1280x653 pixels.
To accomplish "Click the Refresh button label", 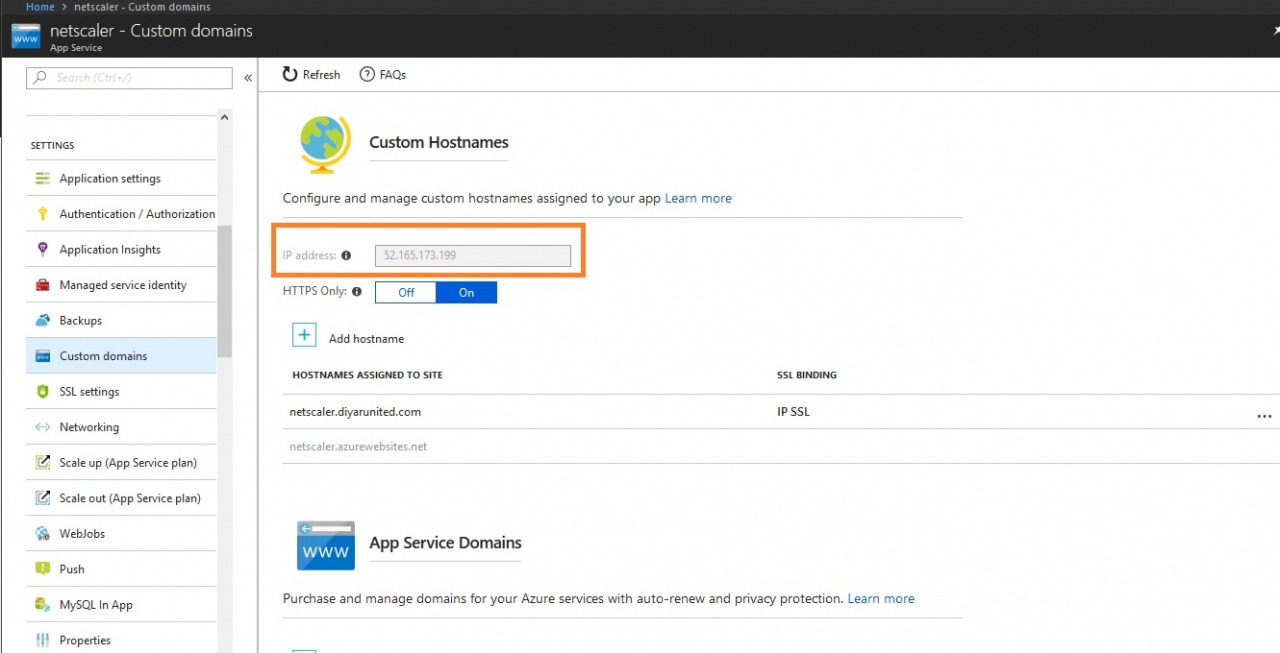I will point(321,75).
